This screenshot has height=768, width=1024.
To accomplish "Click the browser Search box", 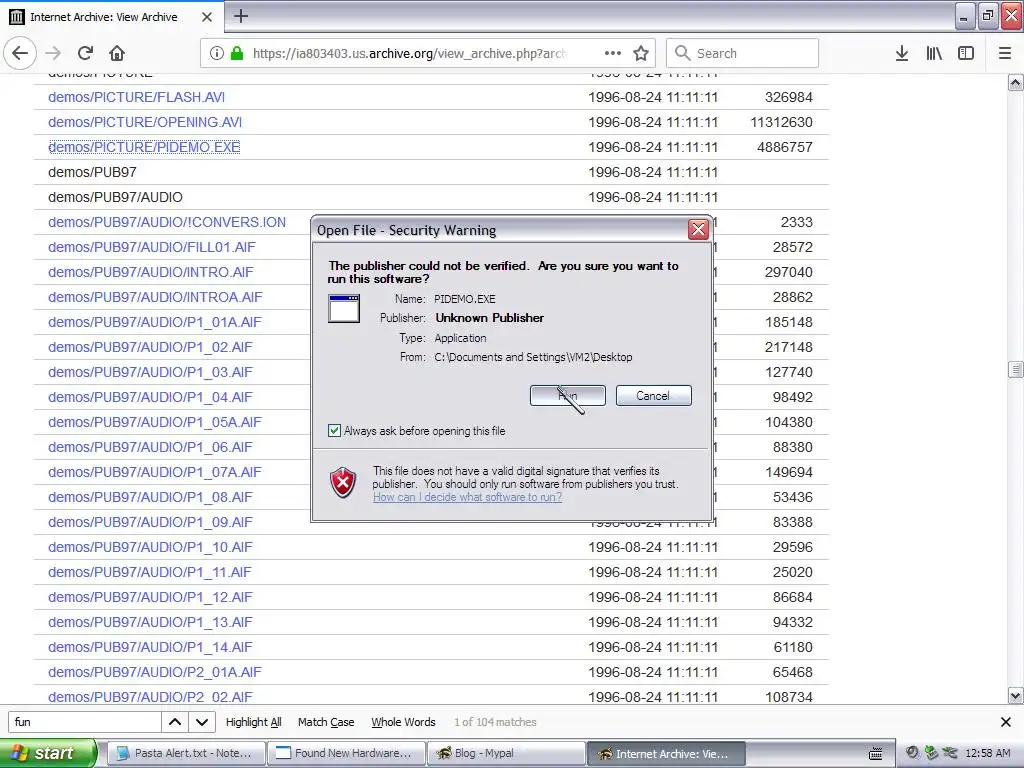I will pos(743,53).
